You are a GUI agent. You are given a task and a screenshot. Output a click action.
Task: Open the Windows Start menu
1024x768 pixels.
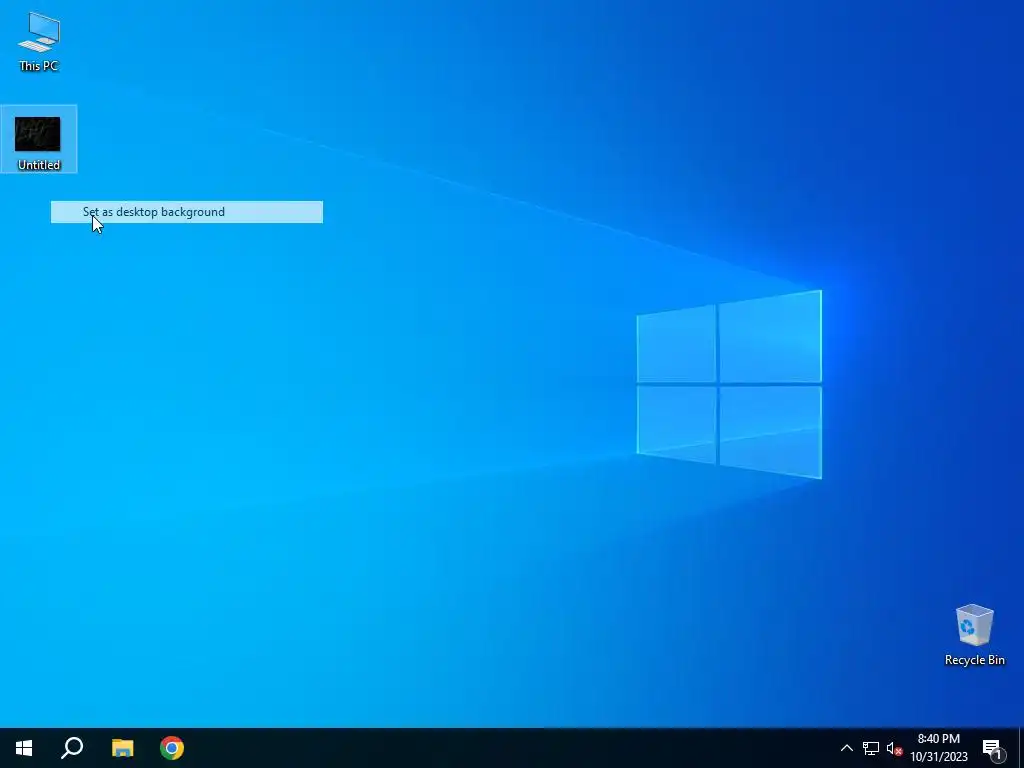point(24,748)
